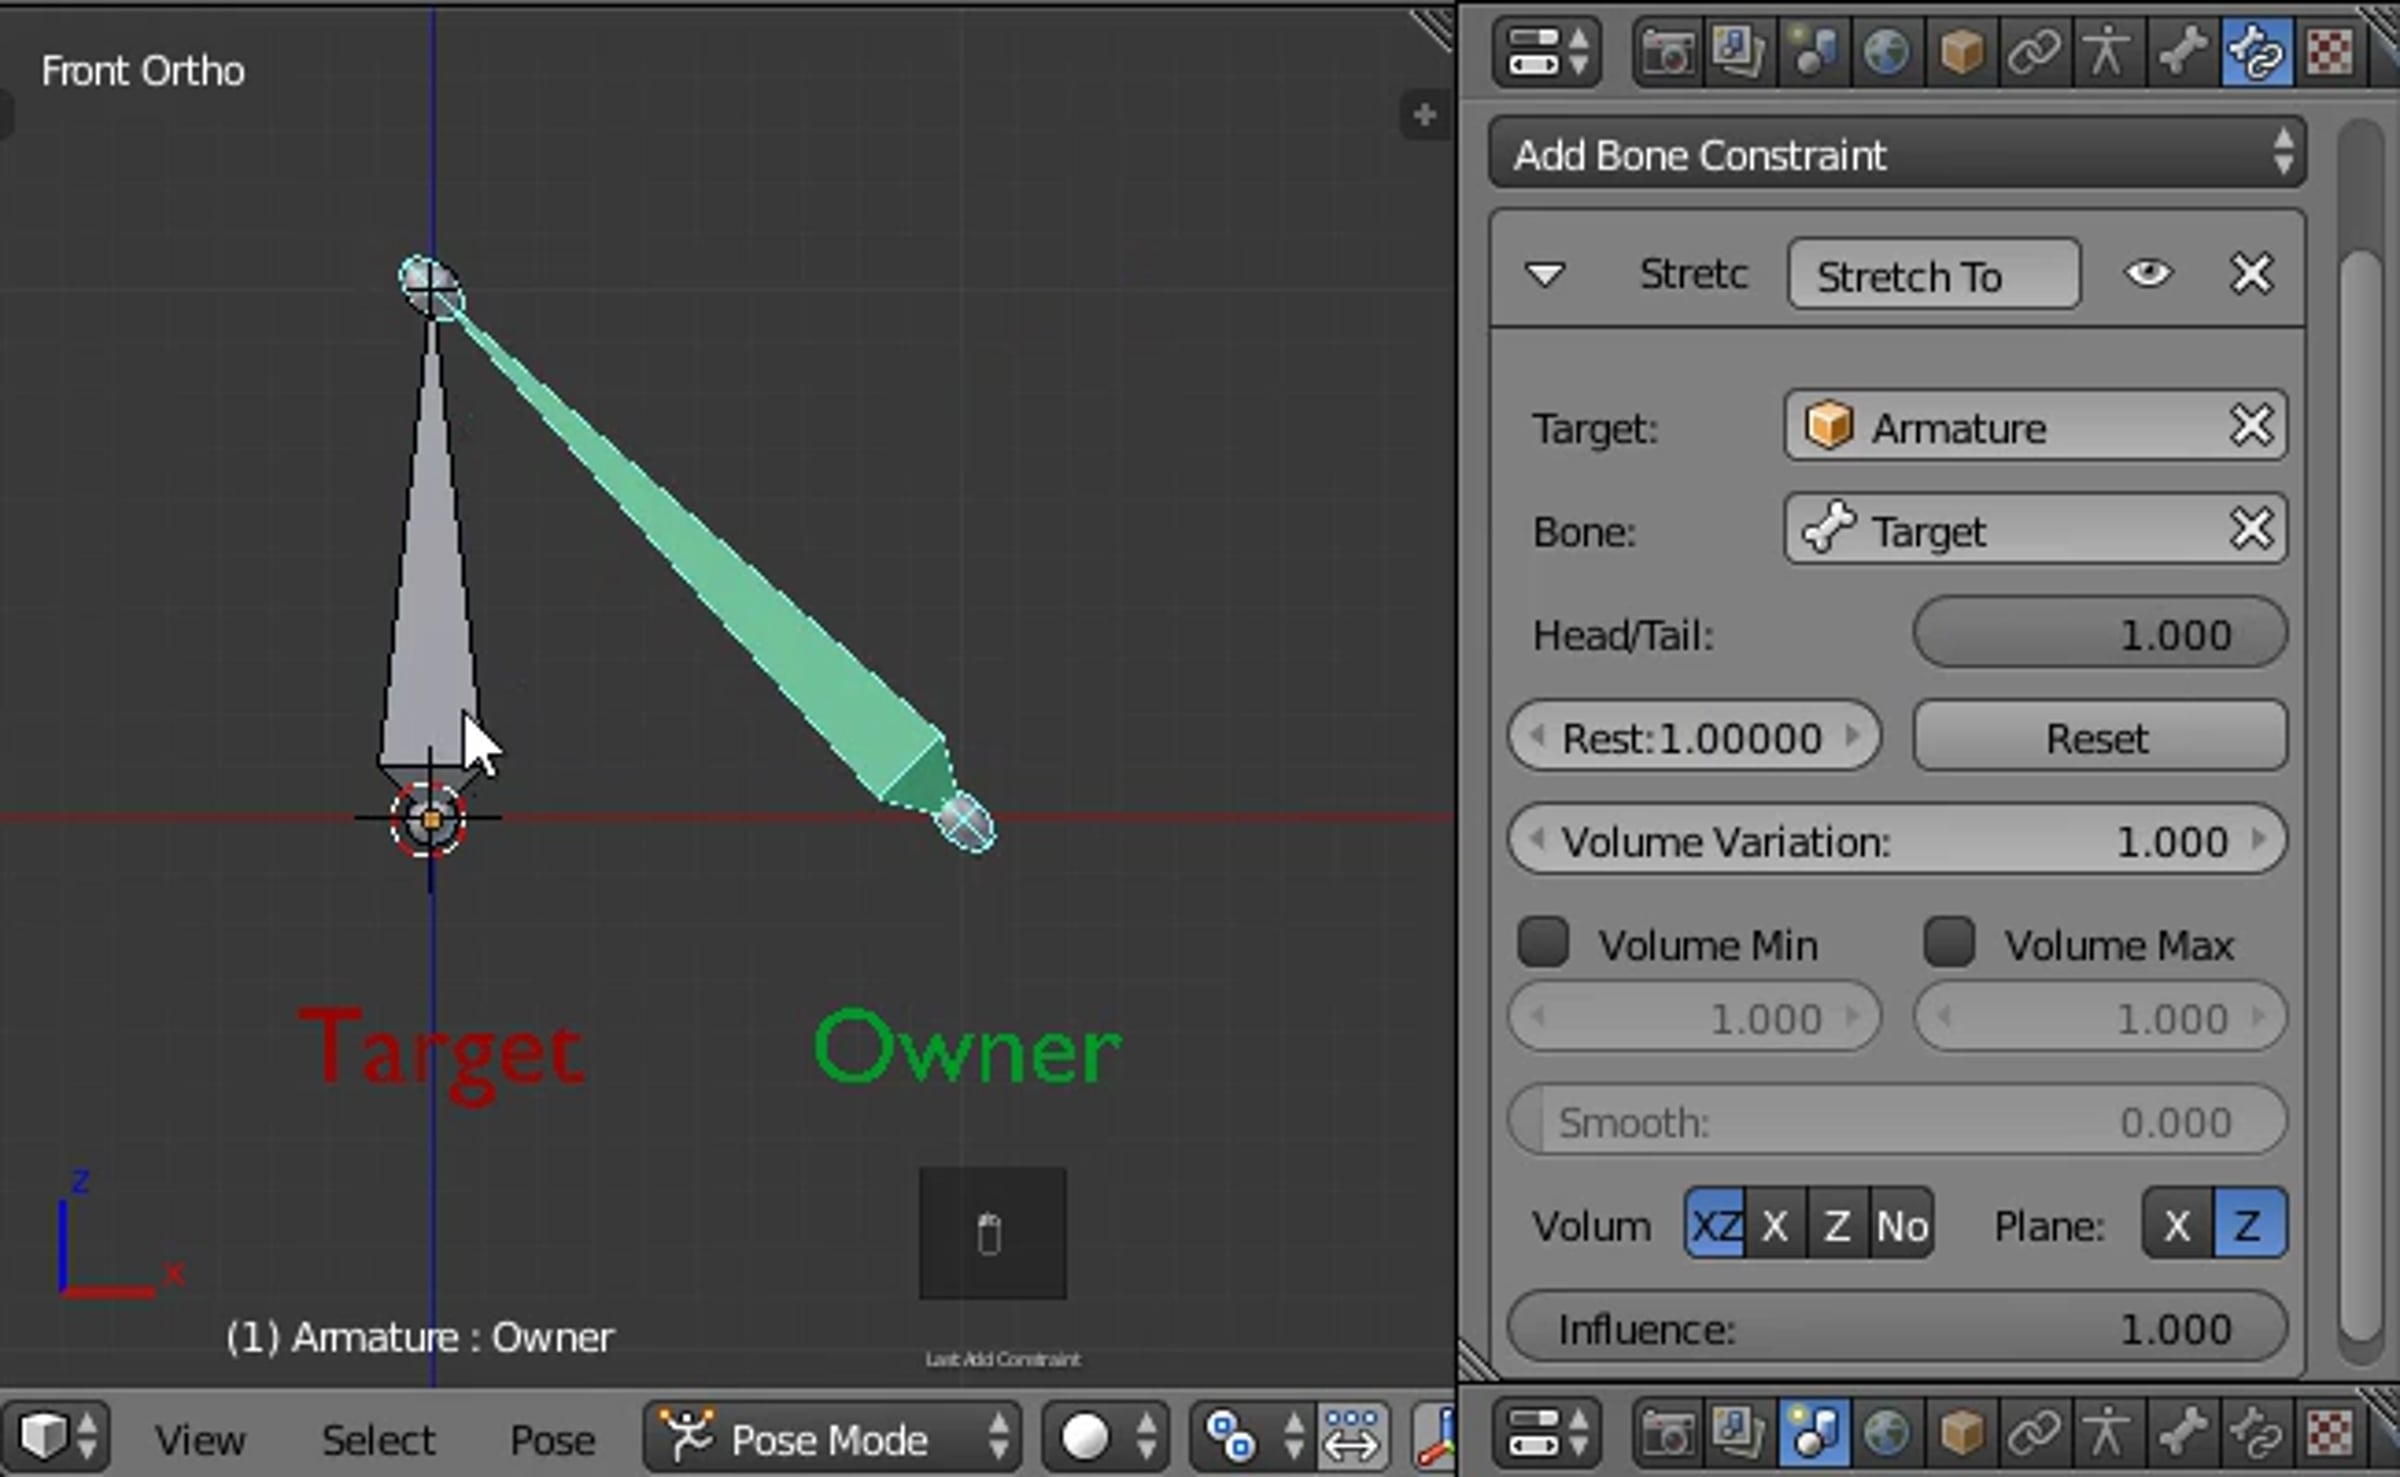Expand viewport properties with plus icon
2400x1477 pixels.
1424,115
